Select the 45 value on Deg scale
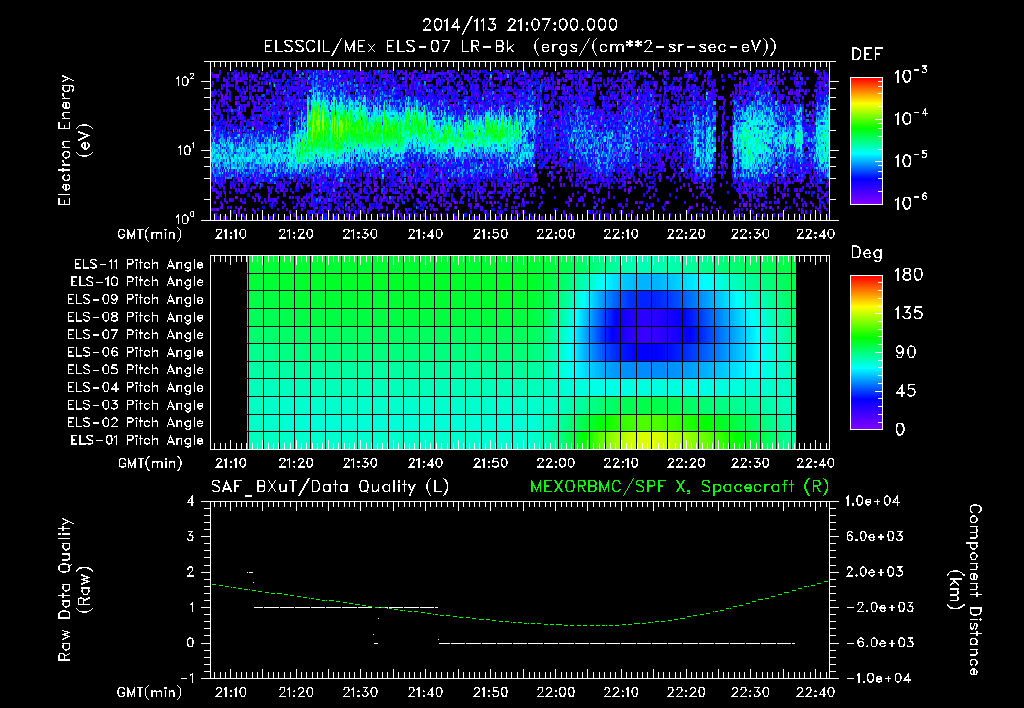1024x708 pixels. [906, 391]
